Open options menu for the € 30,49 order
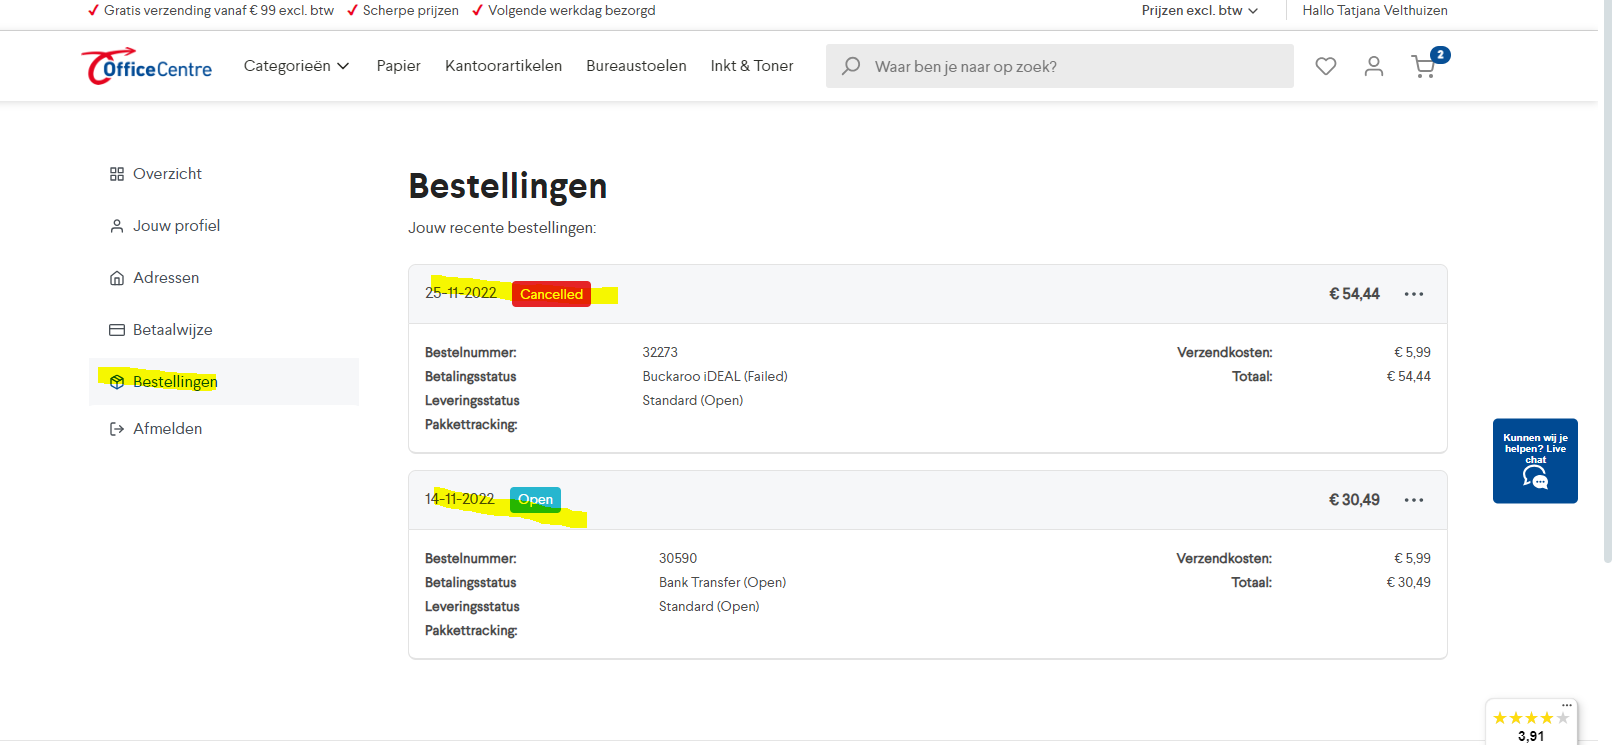The height and width of the screenshot is (745, 1618). [1414, 500]
